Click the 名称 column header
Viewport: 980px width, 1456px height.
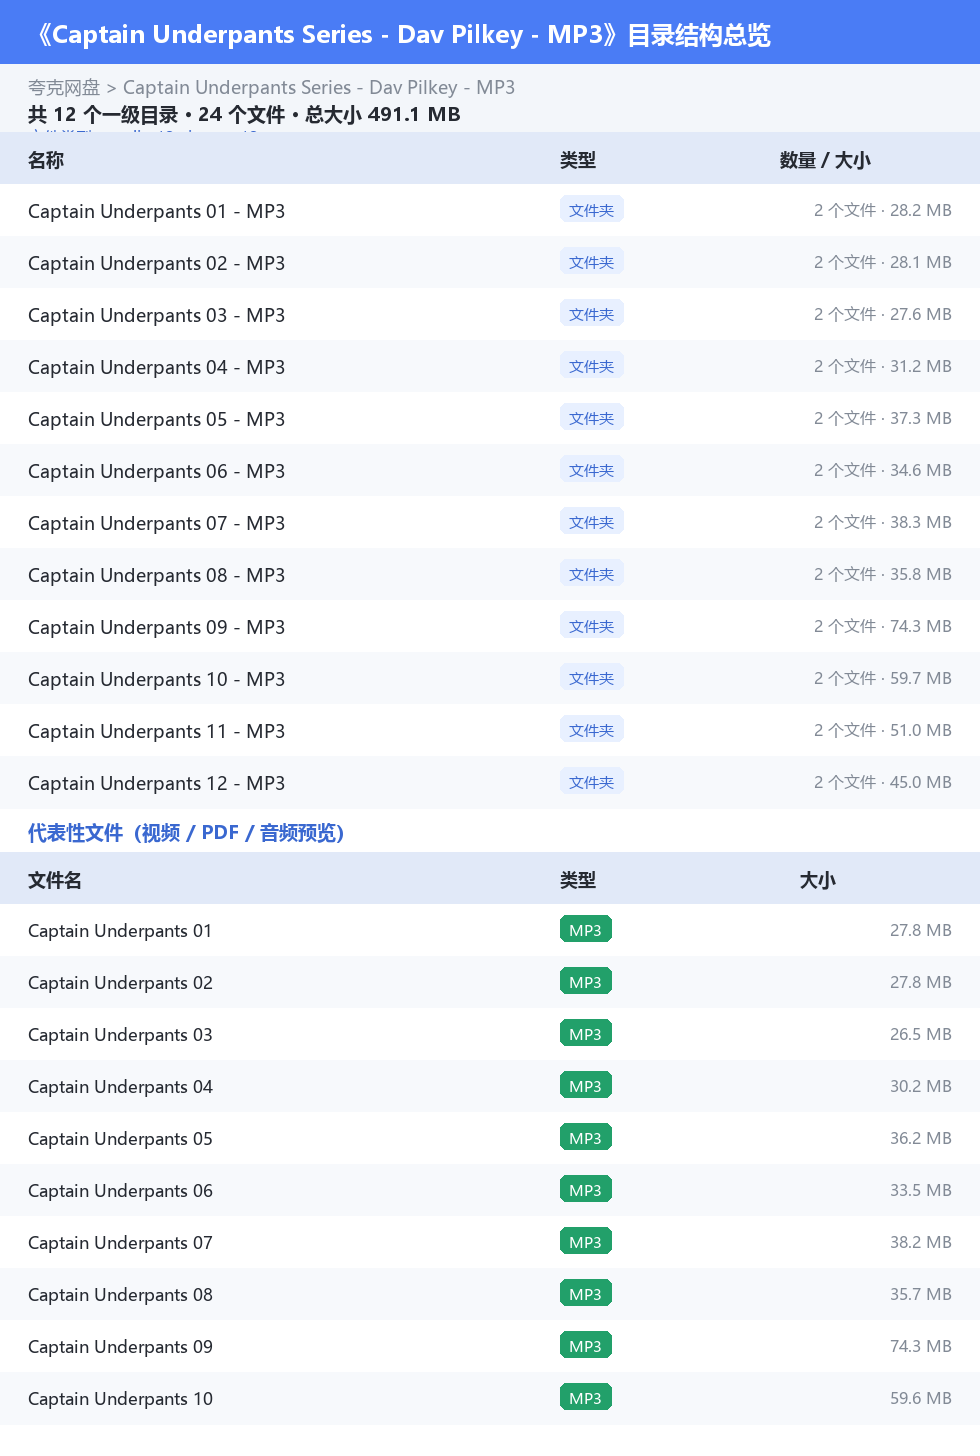click(46, 160)
